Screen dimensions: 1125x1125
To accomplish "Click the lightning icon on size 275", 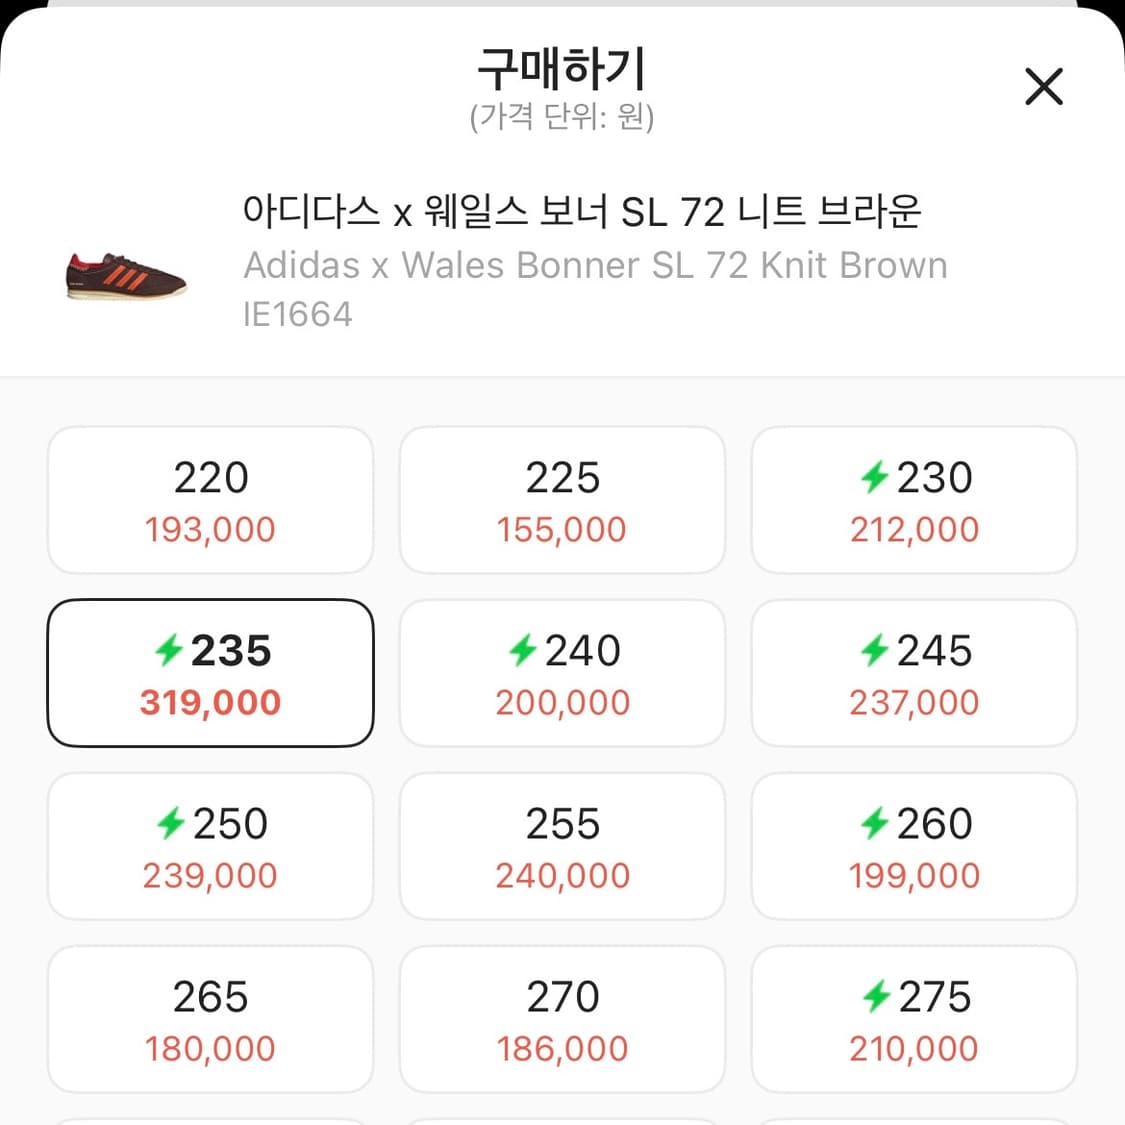I will pyautogui.click(x=878, y=996).
